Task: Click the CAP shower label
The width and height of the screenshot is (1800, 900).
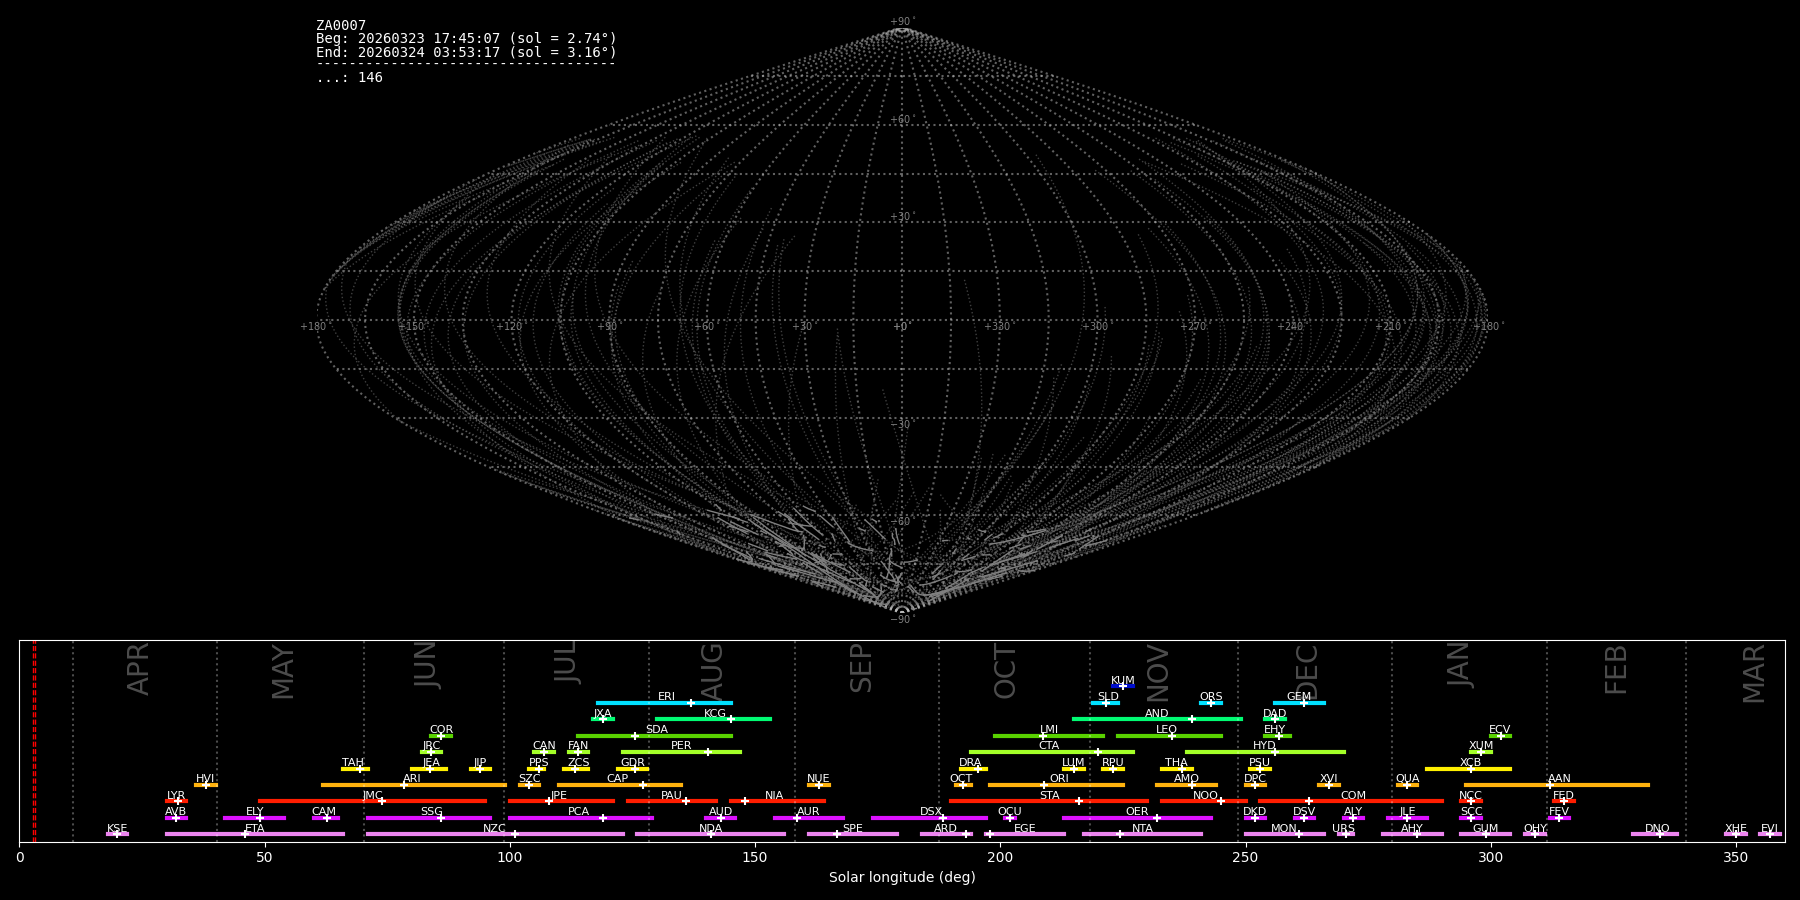Action: coord(618,779)
